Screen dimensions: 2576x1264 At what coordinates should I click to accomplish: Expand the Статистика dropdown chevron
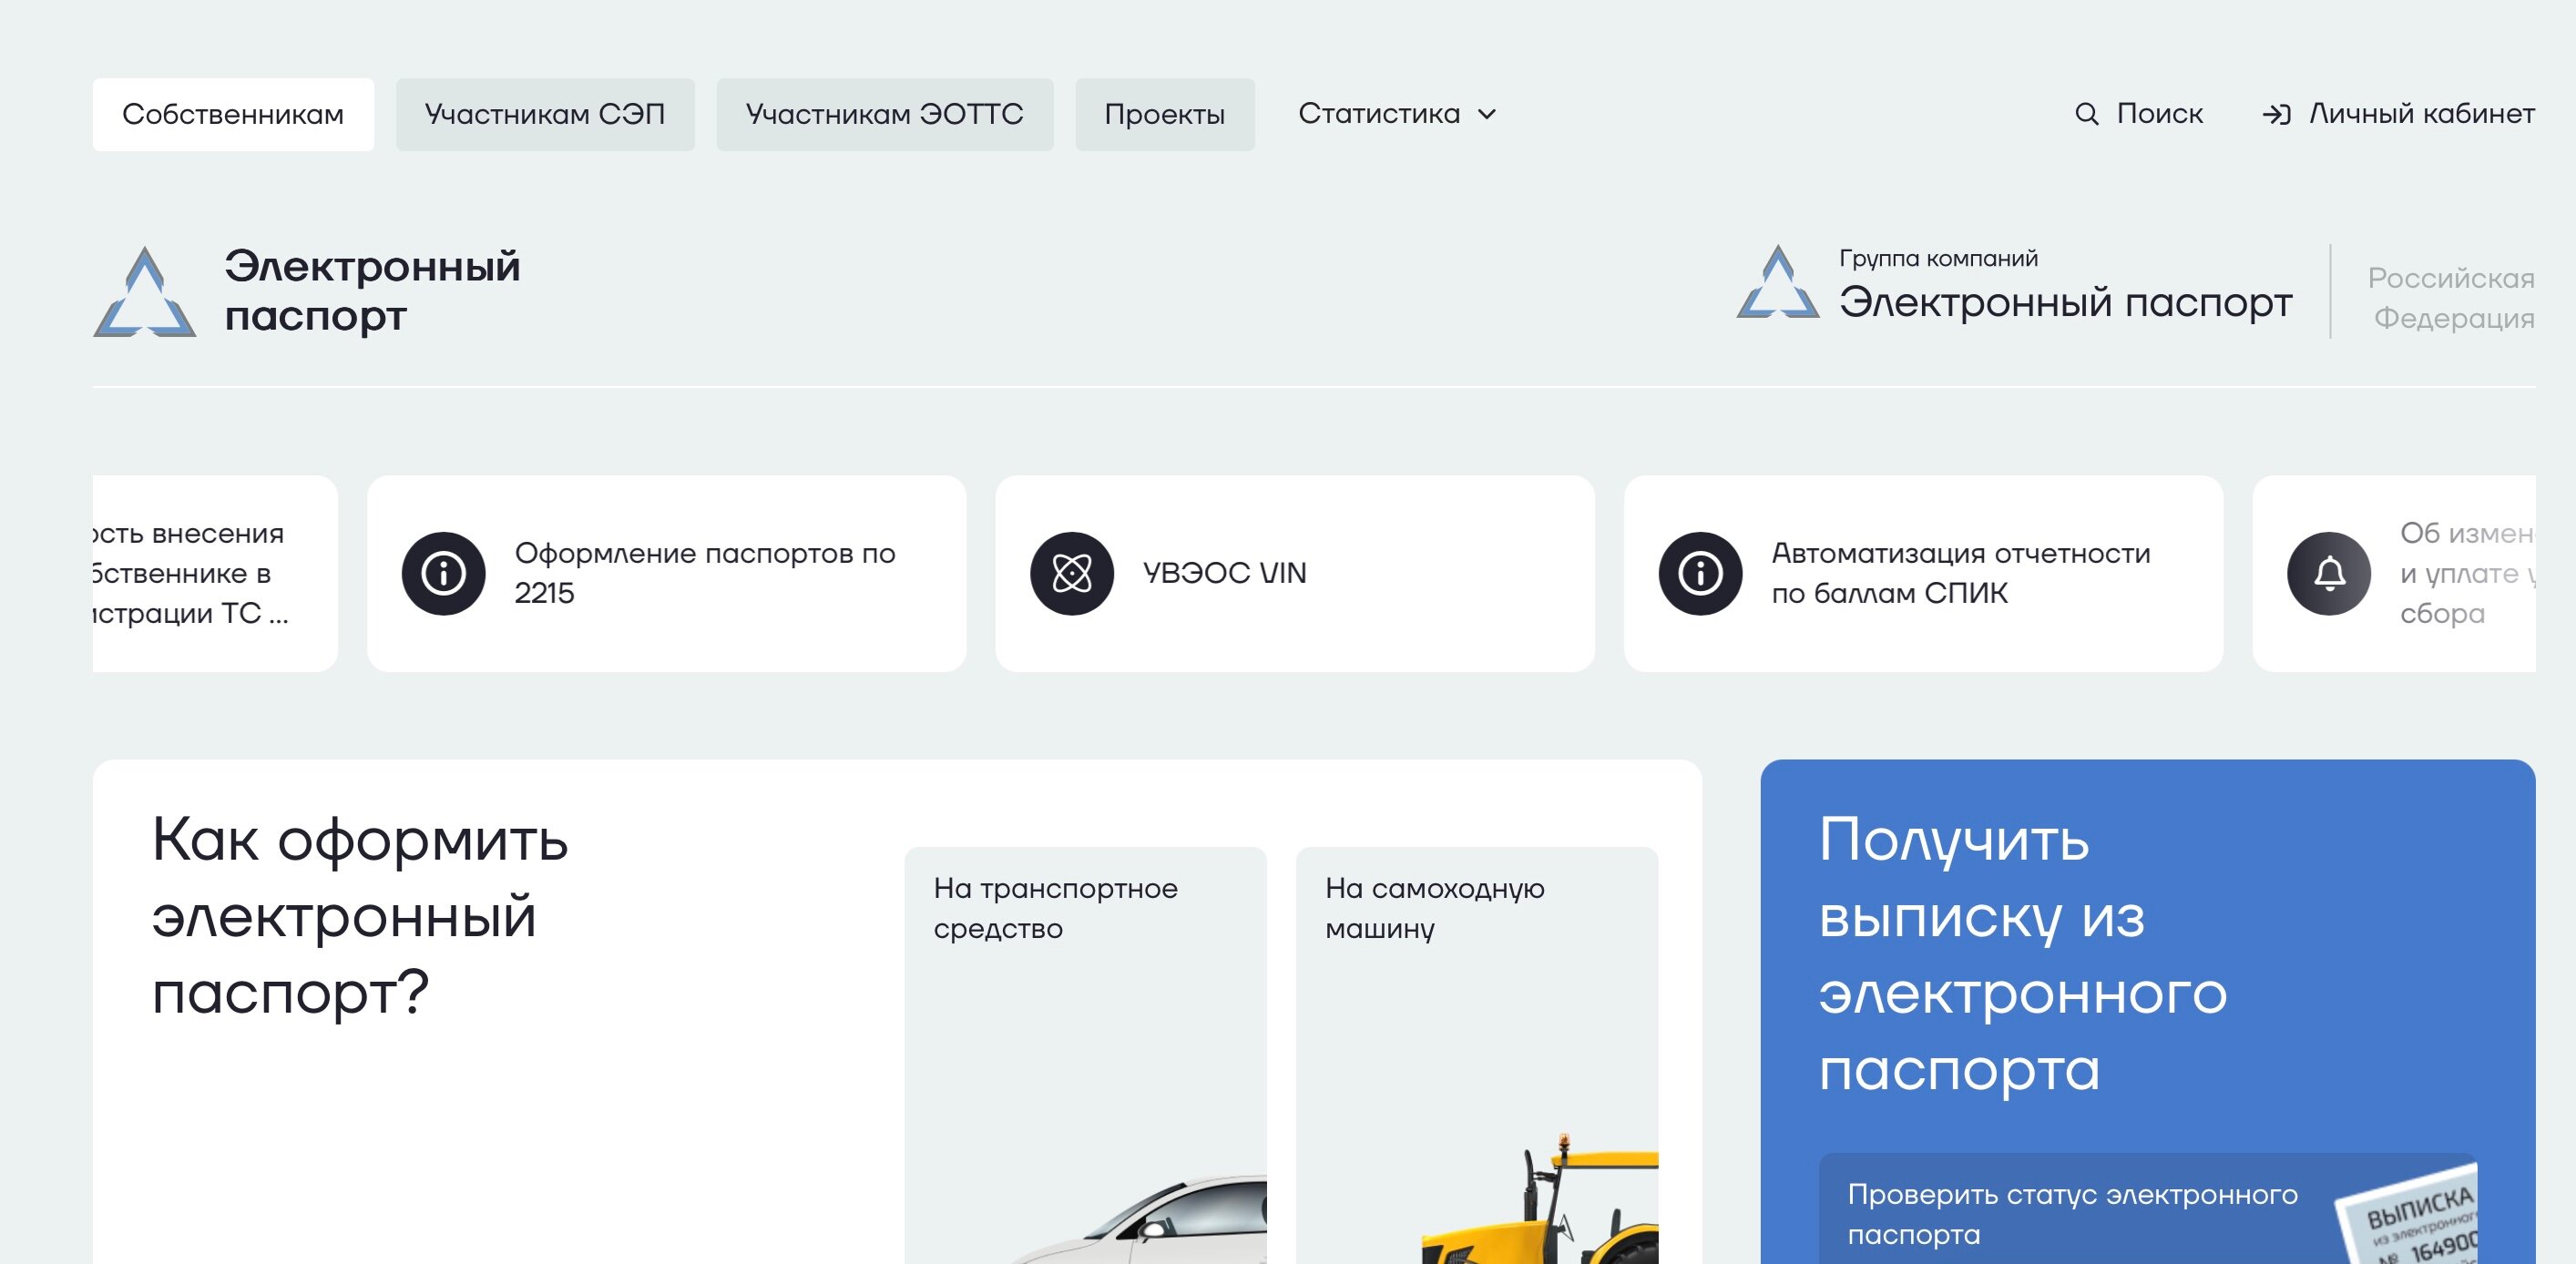pyautogui.click(x=1487, y=114)
